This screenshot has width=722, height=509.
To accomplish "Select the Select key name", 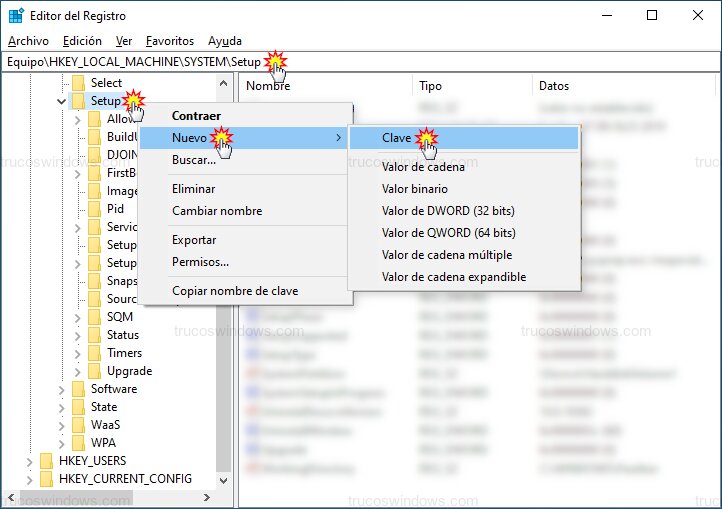I will click(x=106, y=83).
